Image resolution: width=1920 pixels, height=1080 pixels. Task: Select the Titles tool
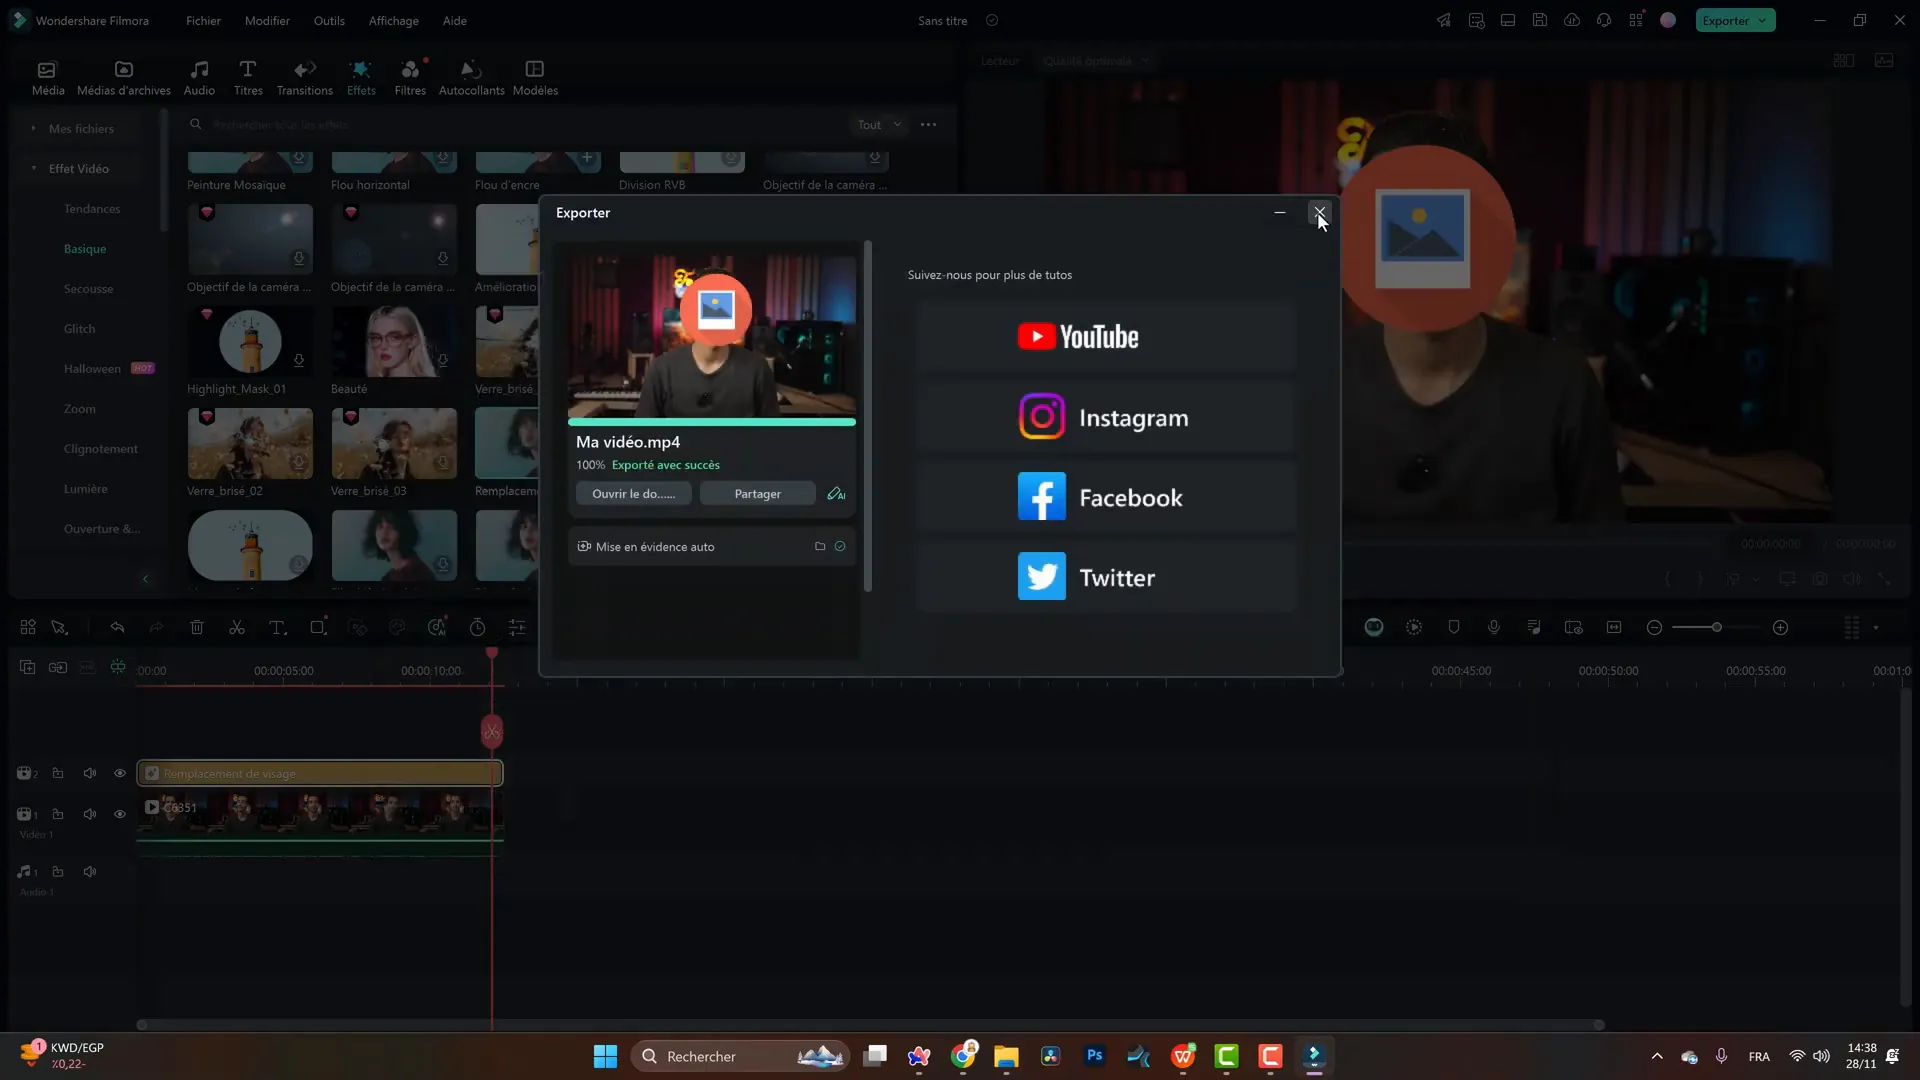(248, 75)
